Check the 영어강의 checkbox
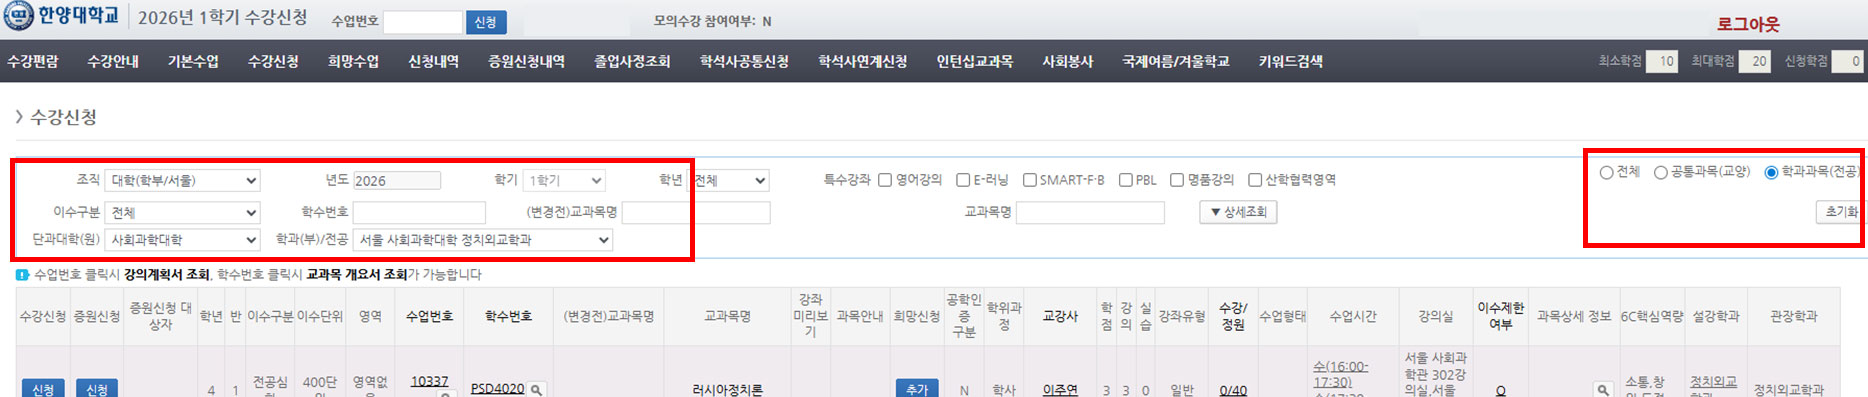Image resolution: width=1868 pixels, height=397 pixels. pos(885,180)
